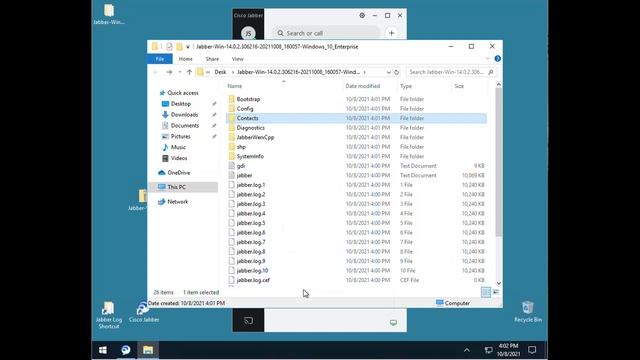Click the plus button in Cisco Jabber
The image size is (640, 360).
coord(391,33)
